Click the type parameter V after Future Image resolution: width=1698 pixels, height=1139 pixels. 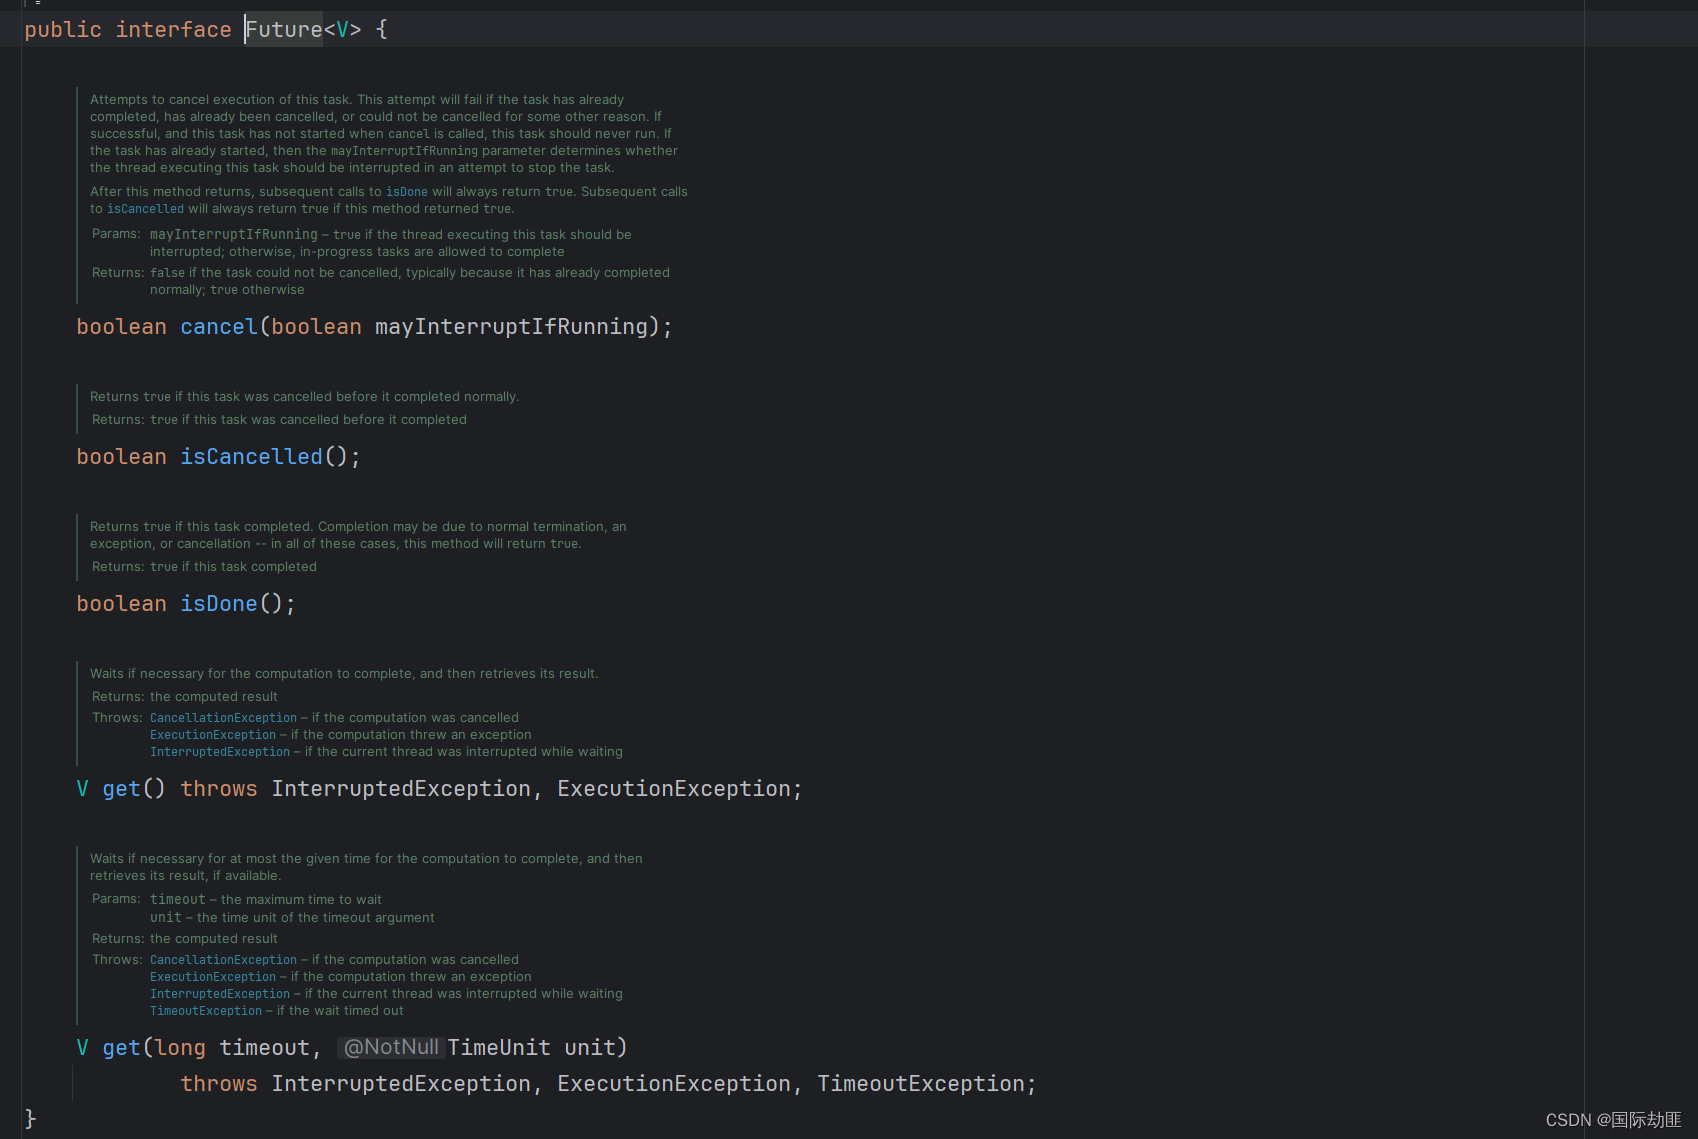click(343, 30)
